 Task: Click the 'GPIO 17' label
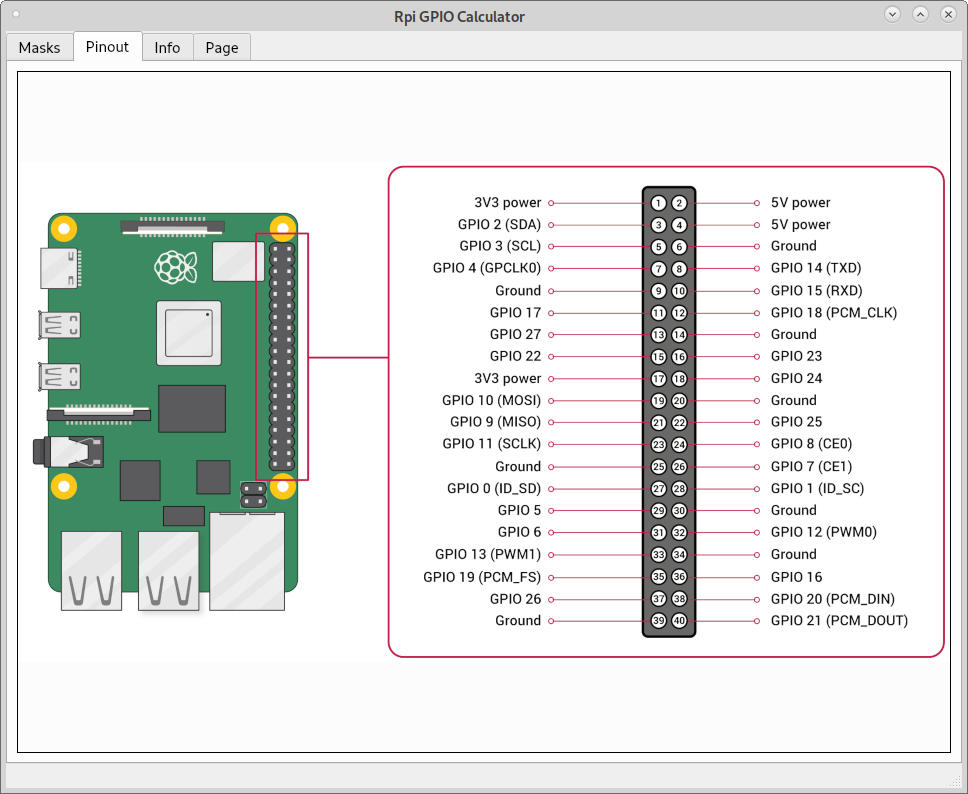[x=515, y=313]
